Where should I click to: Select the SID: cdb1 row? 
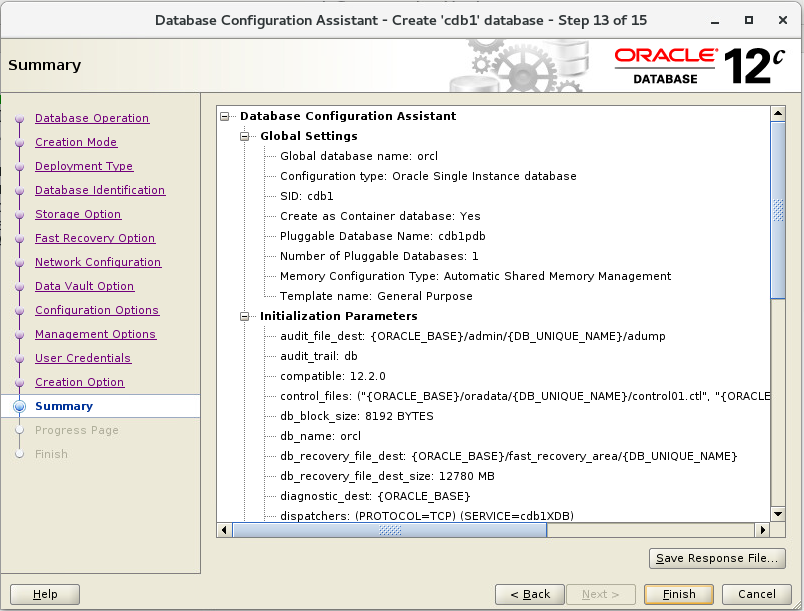(307, 196)
